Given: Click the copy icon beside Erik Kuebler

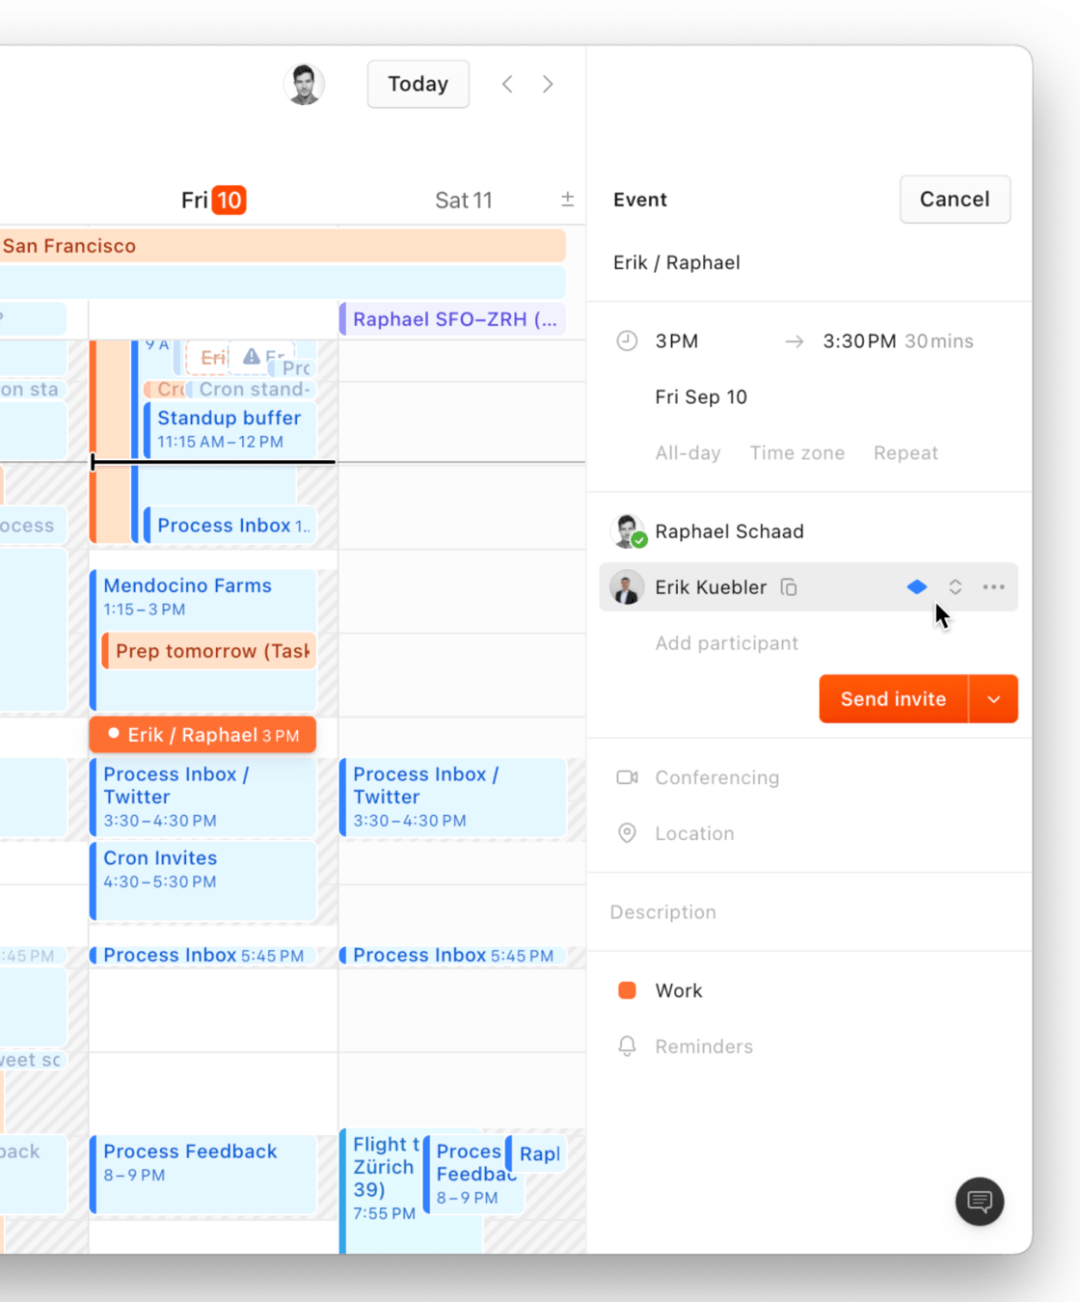Looking at the screenshot, I should 789,587.
